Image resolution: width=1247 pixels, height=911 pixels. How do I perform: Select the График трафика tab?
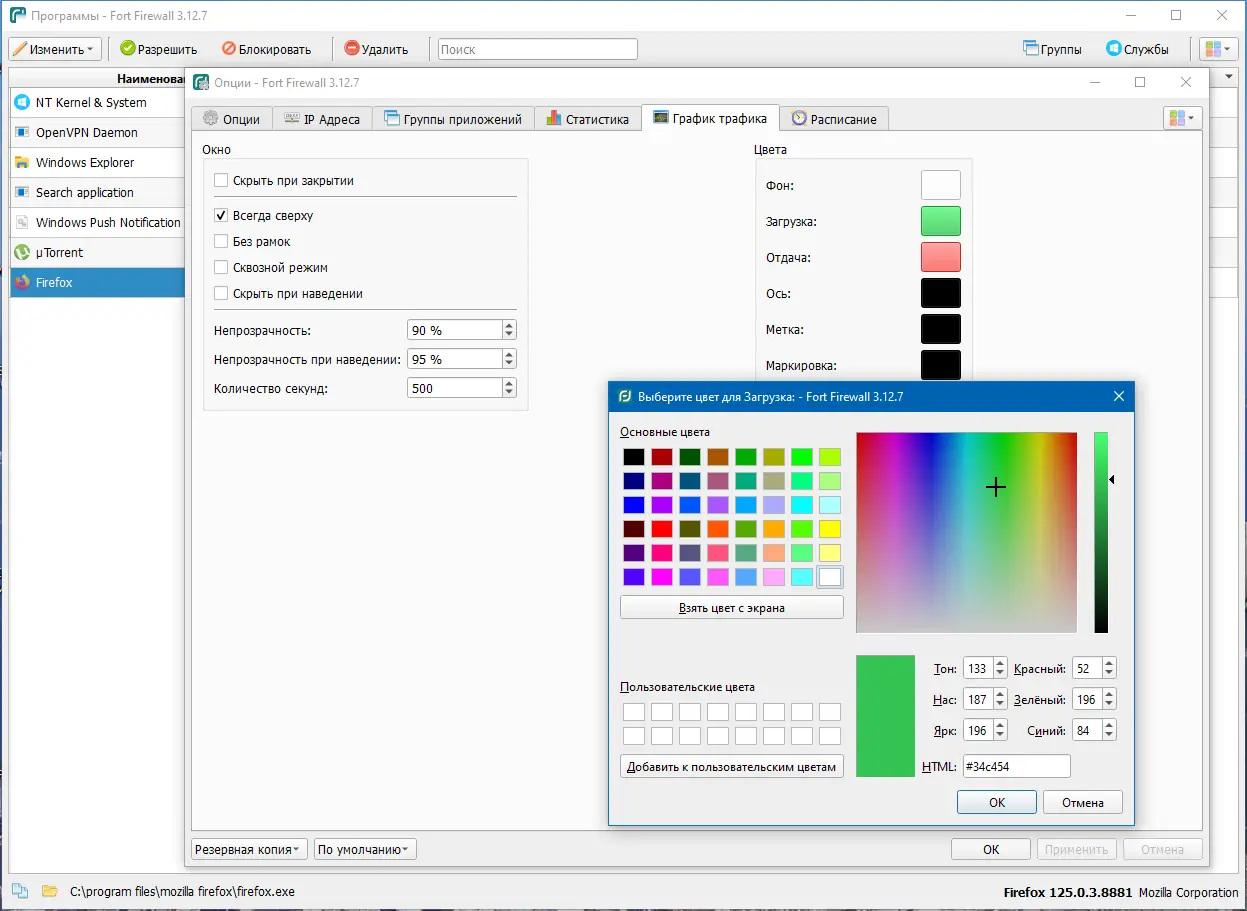[x=710, y=118]
